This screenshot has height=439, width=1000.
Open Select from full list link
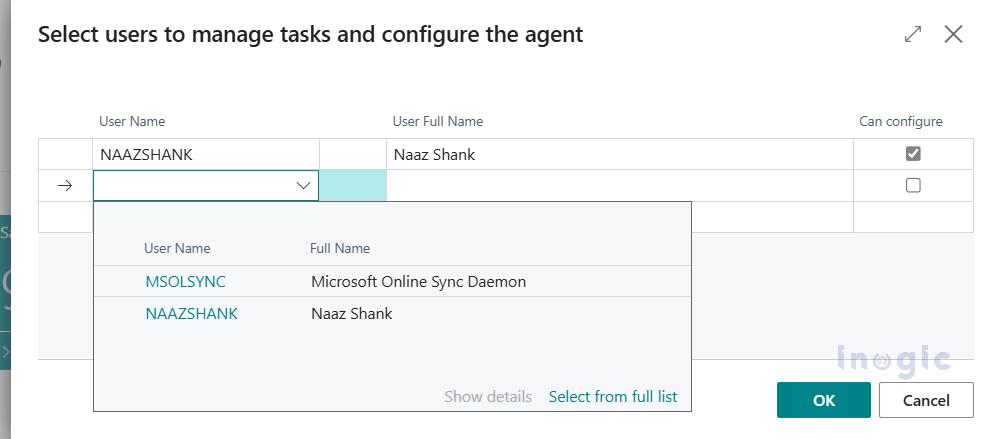tap(612, 396)
